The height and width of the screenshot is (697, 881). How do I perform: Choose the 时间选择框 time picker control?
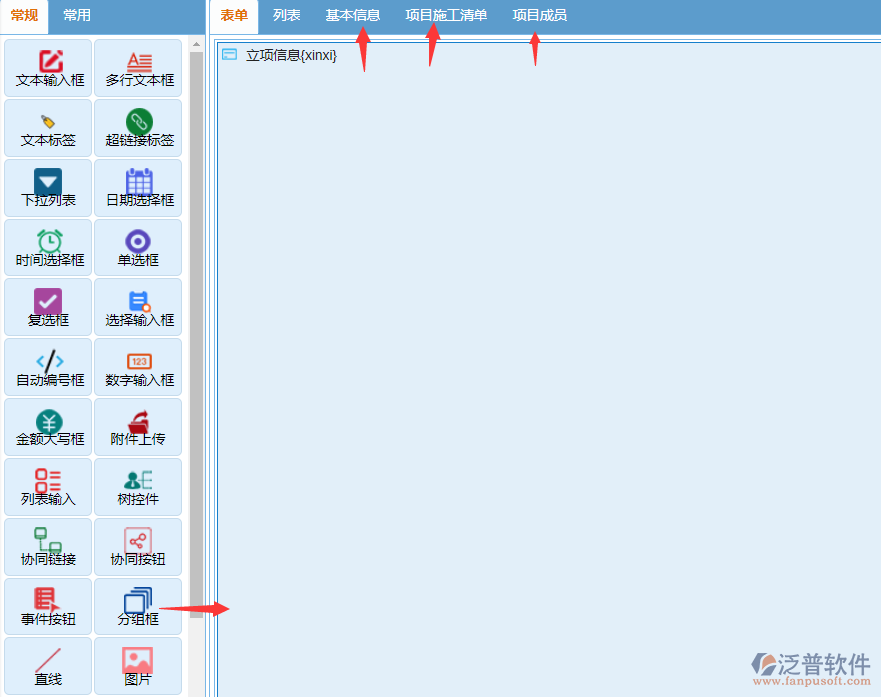click(48, 248)
